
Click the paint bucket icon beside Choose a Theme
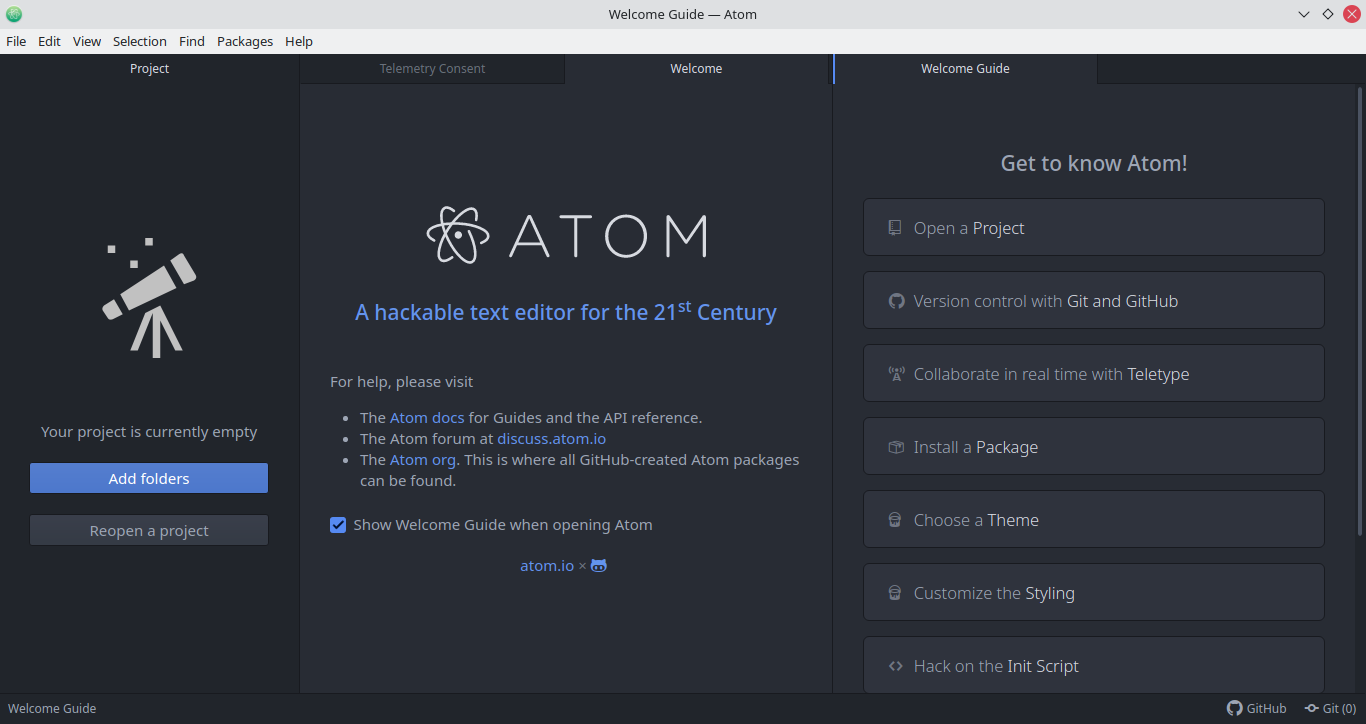pyautogui.click(x=896, y=520)
